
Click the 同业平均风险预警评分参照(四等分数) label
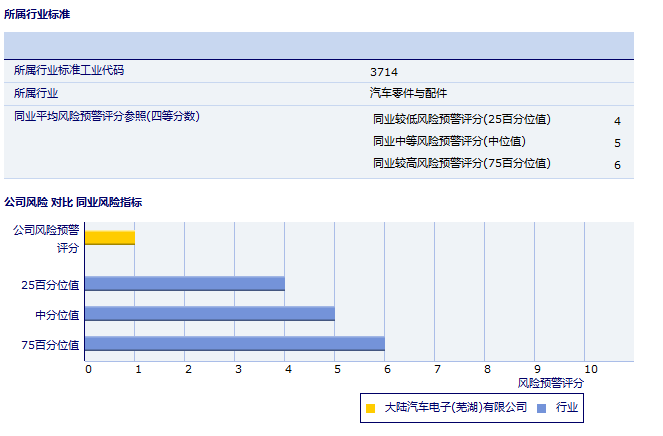107,117
